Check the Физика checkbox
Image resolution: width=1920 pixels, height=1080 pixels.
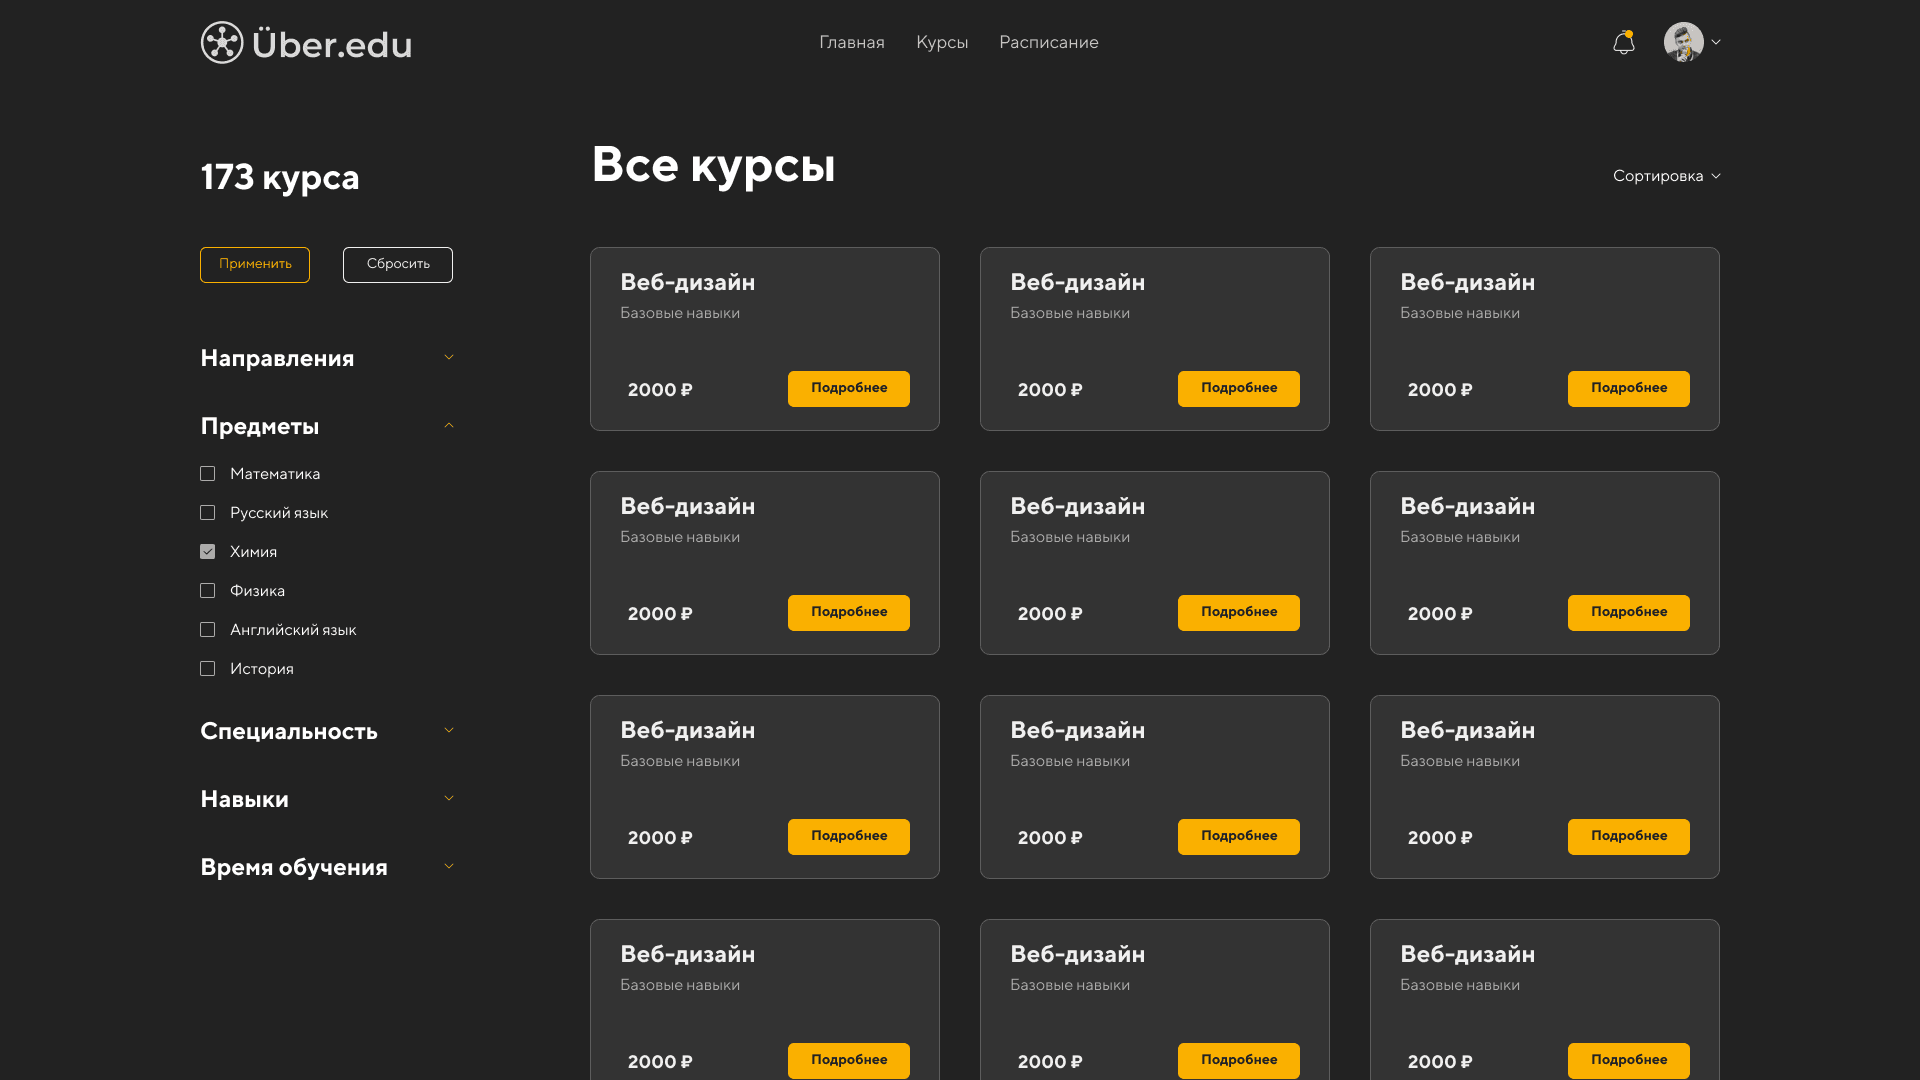click(208, 591)
